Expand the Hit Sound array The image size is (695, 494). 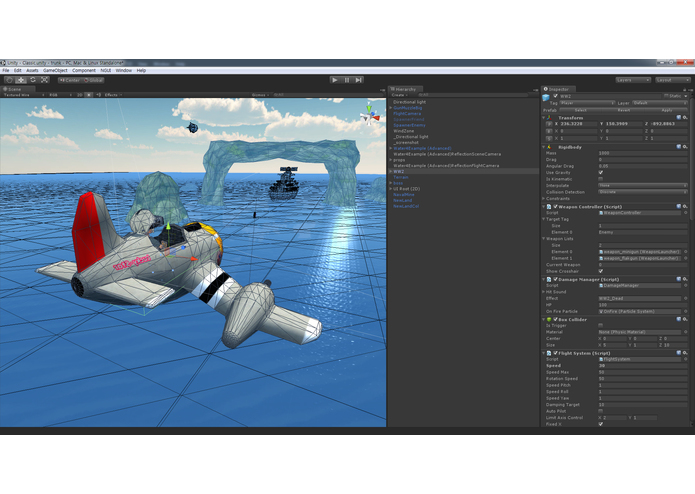click(544, 292)
